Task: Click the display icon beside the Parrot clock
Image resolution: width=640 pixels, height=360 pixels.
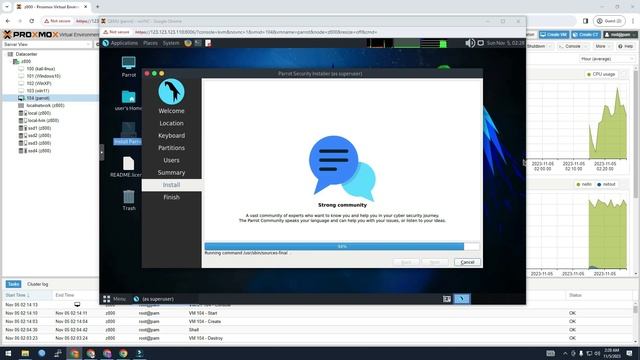Action: pos(481,43)
